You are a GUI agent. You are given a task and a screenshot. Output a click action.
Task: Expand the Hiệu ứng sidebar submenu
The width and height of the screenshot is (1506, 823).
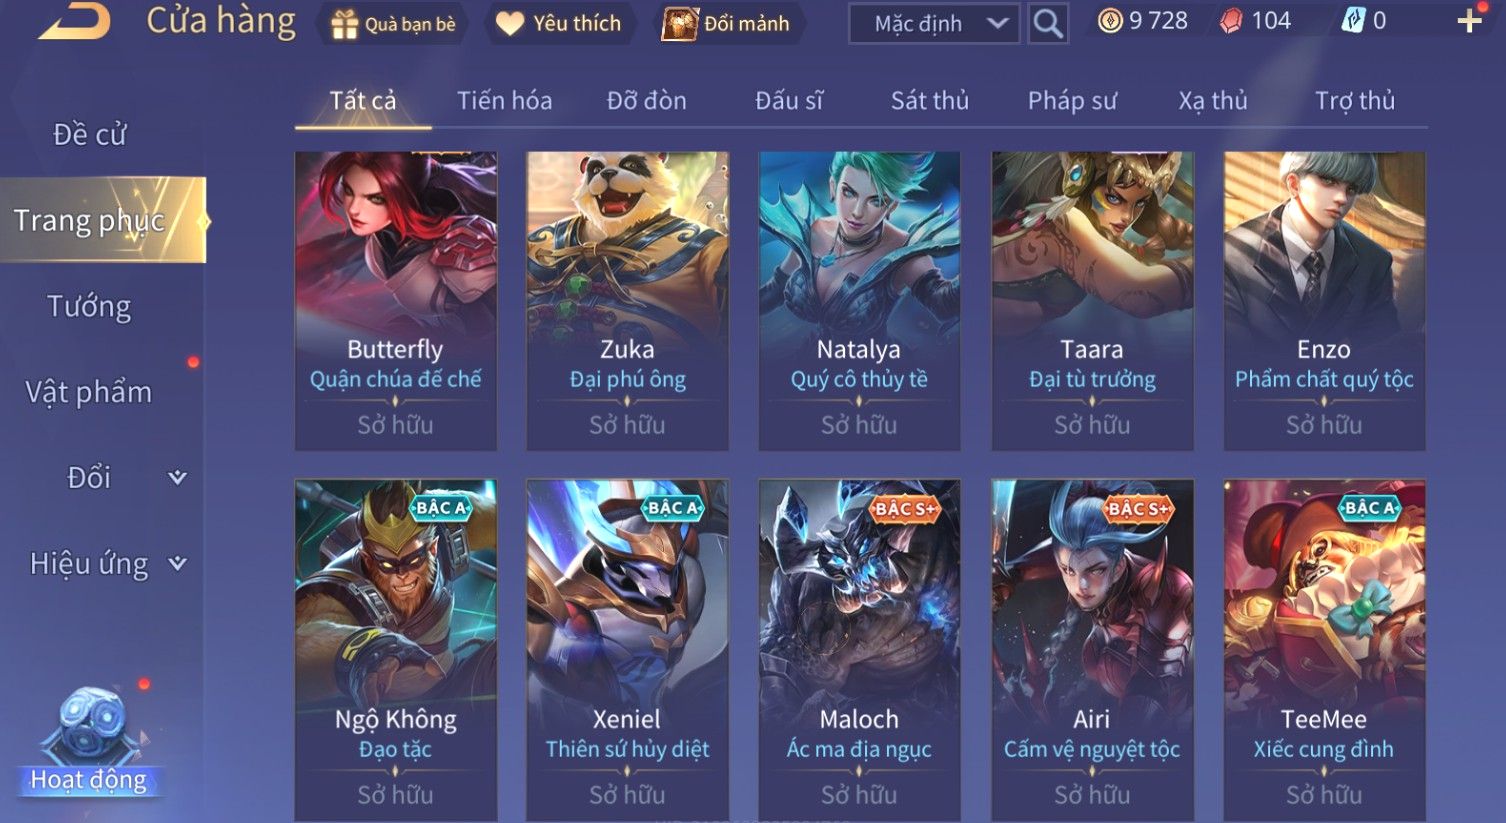point(177,563)
